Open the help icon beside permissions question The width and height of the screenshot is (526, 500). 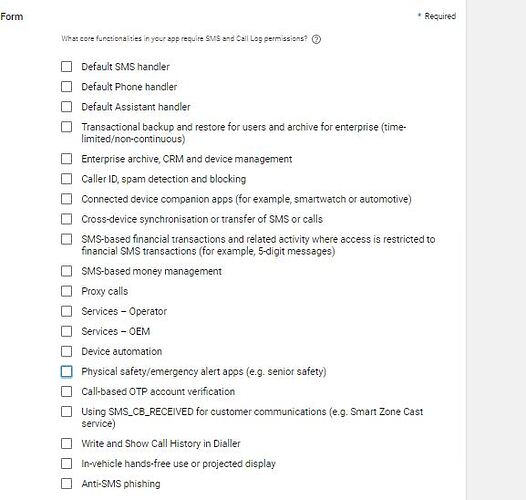(x=316, y=39)
